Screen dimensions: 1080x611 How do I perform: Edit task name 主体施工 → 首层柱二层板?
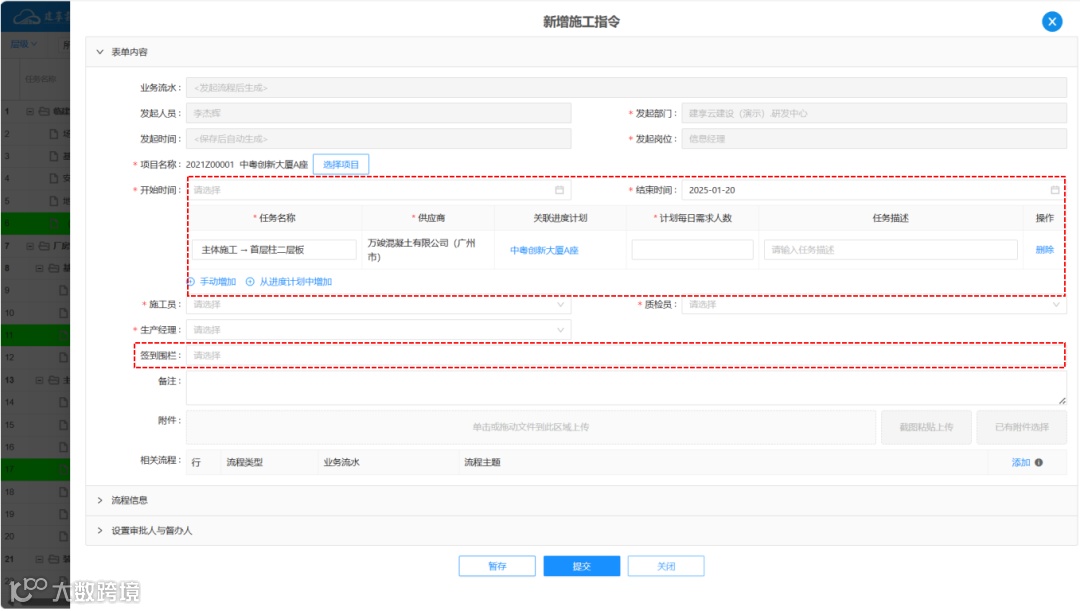tap(275, 250)
